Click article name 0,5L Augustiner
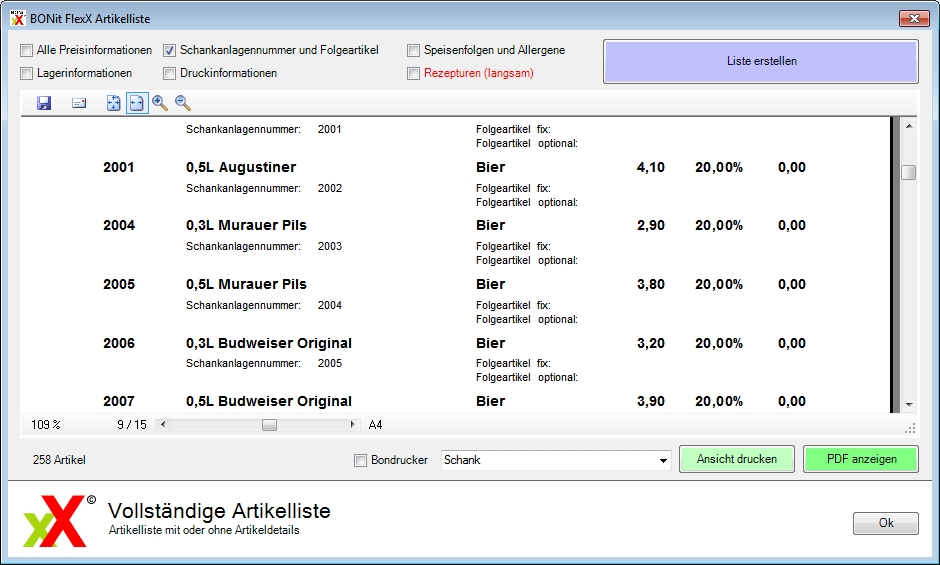This screenshot has width=940, height=565. (241, 167)
